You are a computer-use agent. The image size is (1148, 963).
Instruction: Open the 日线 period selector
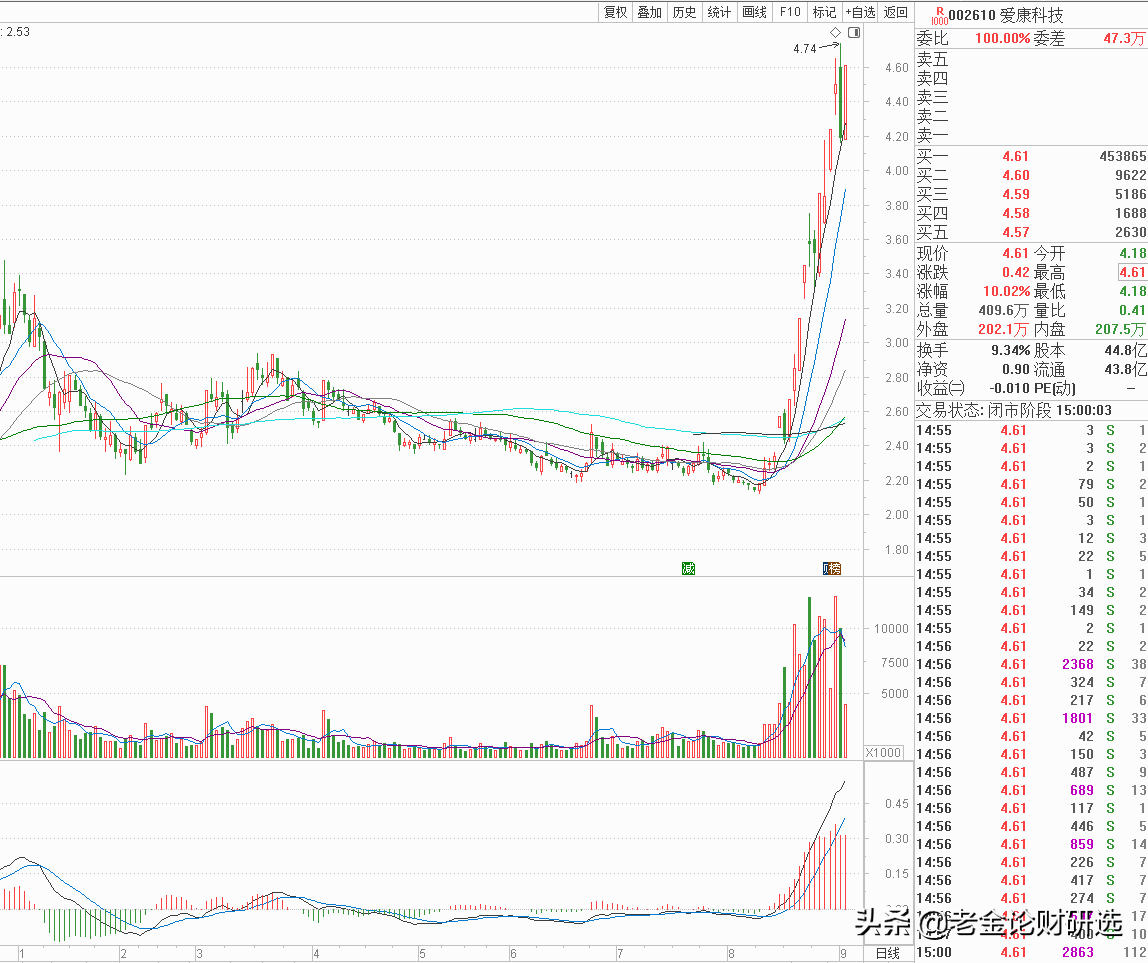point(888,953)
